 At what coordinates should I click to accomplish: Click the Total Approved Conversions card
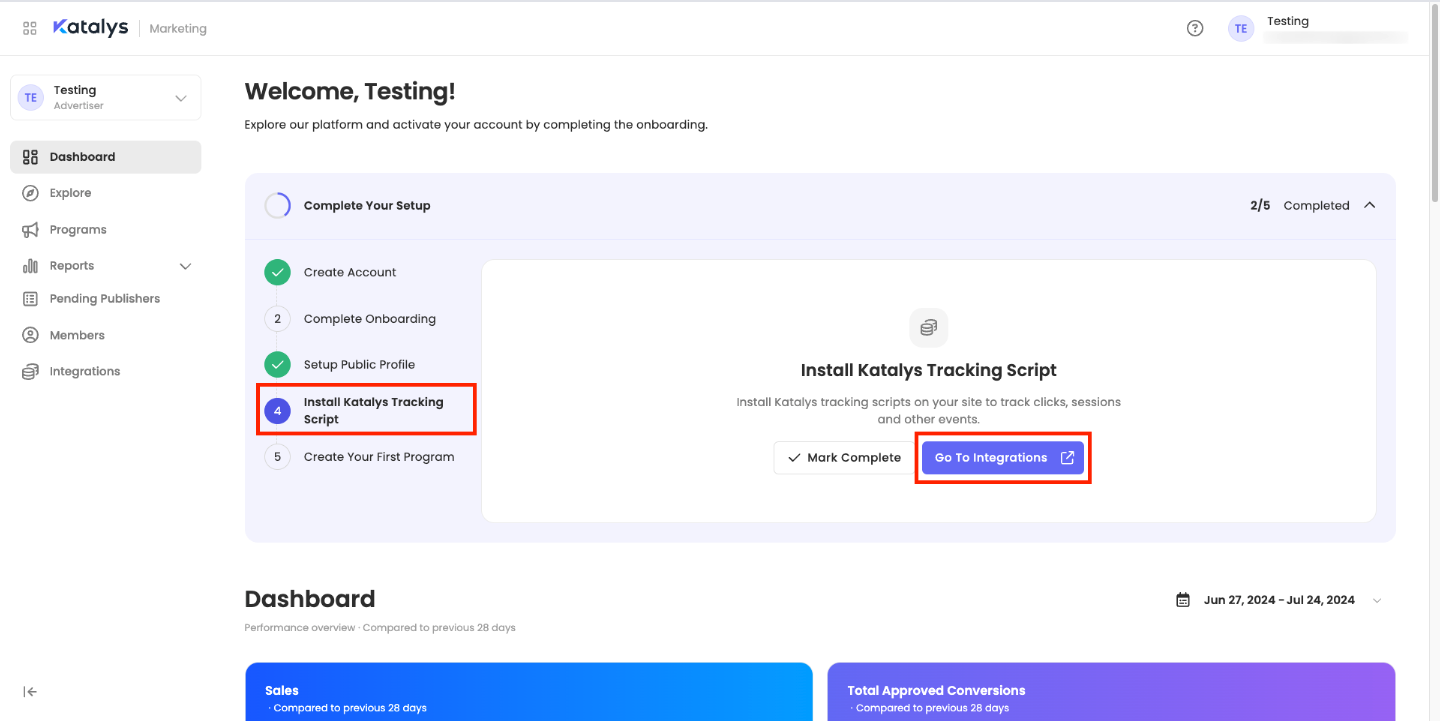(1111, 692)
